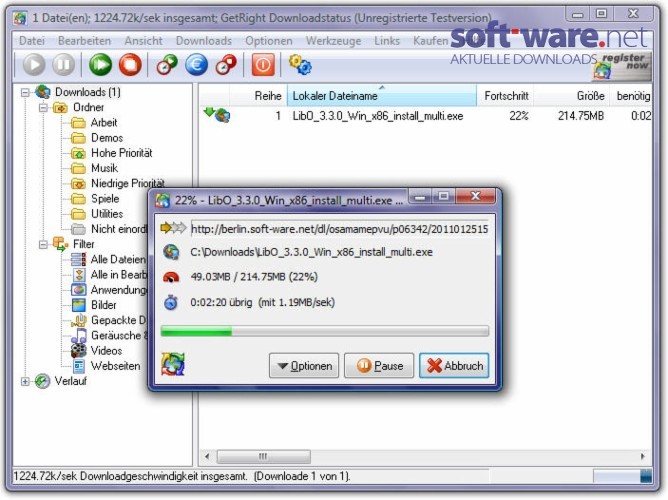668x500 pixels.
Task: Click the horizontal scrollbar thumb in the list
Action: coord(263,457)
